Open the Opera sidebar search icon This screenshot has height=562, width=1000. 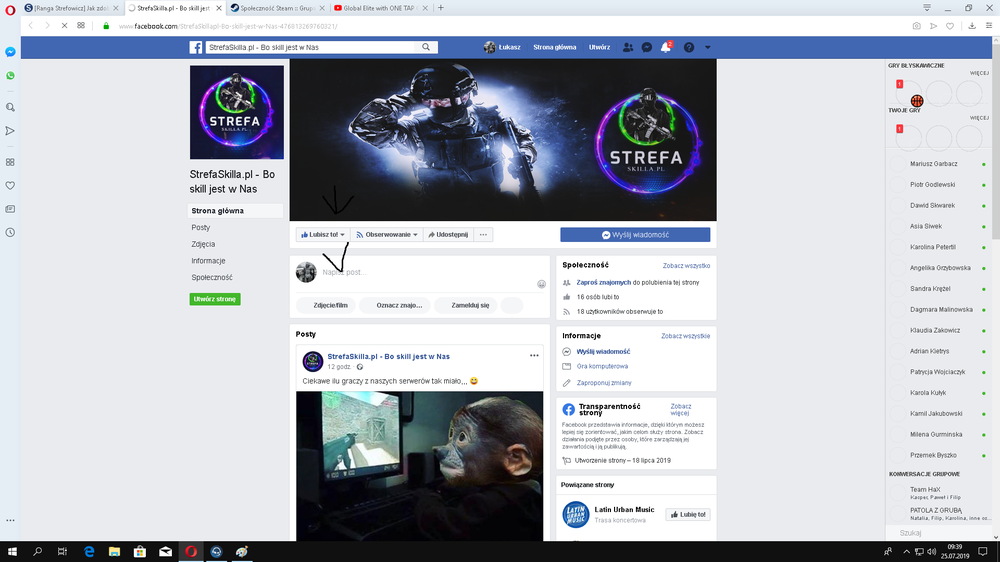10,107
